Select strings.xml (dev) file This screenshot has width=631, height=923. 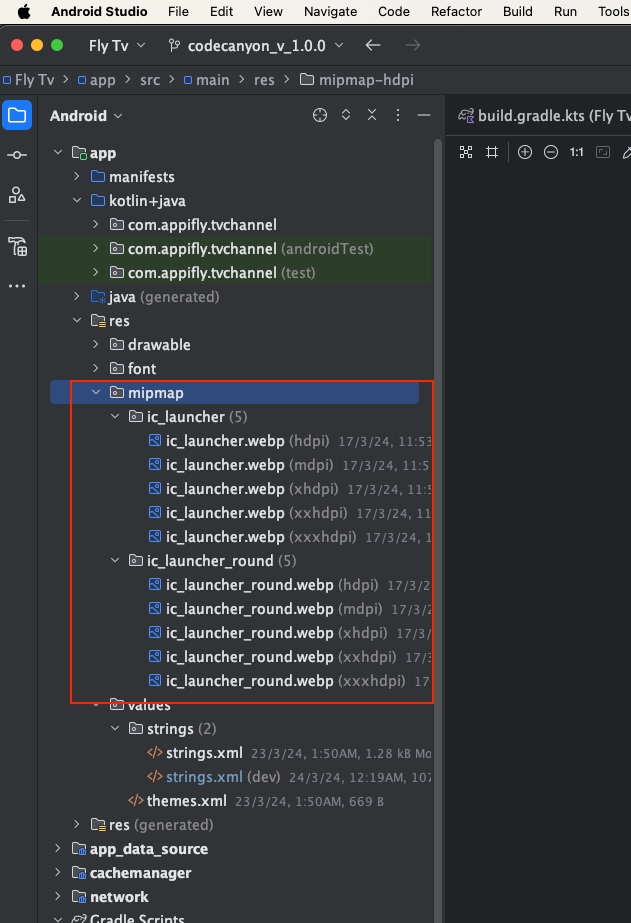204,777
